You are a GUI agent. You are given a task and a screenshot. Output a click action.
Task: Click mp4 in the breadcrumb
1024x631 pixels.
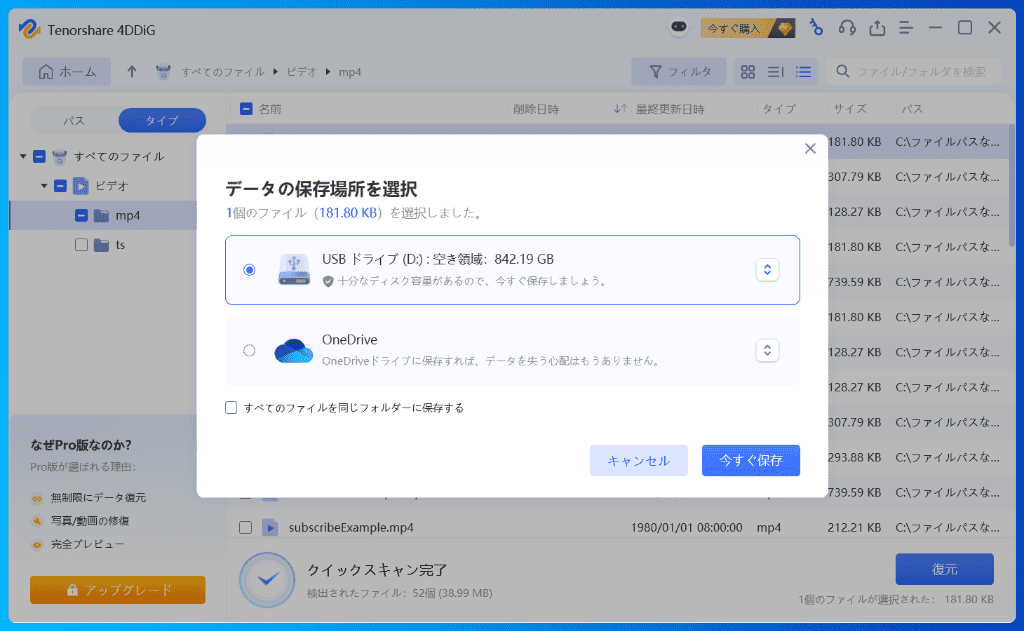350,72
